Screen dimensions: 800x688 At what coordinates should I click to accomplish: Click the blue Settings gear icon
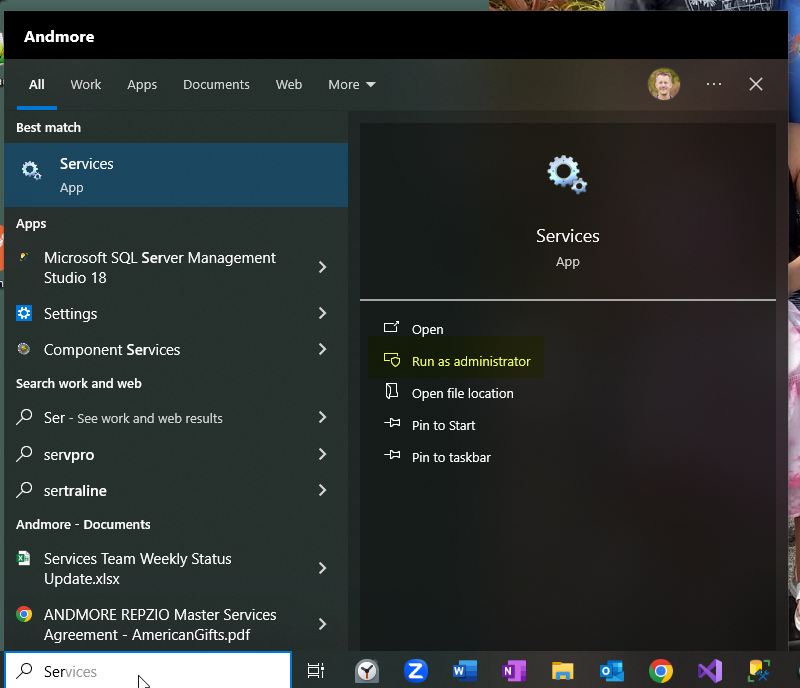[x=24, y=313]
